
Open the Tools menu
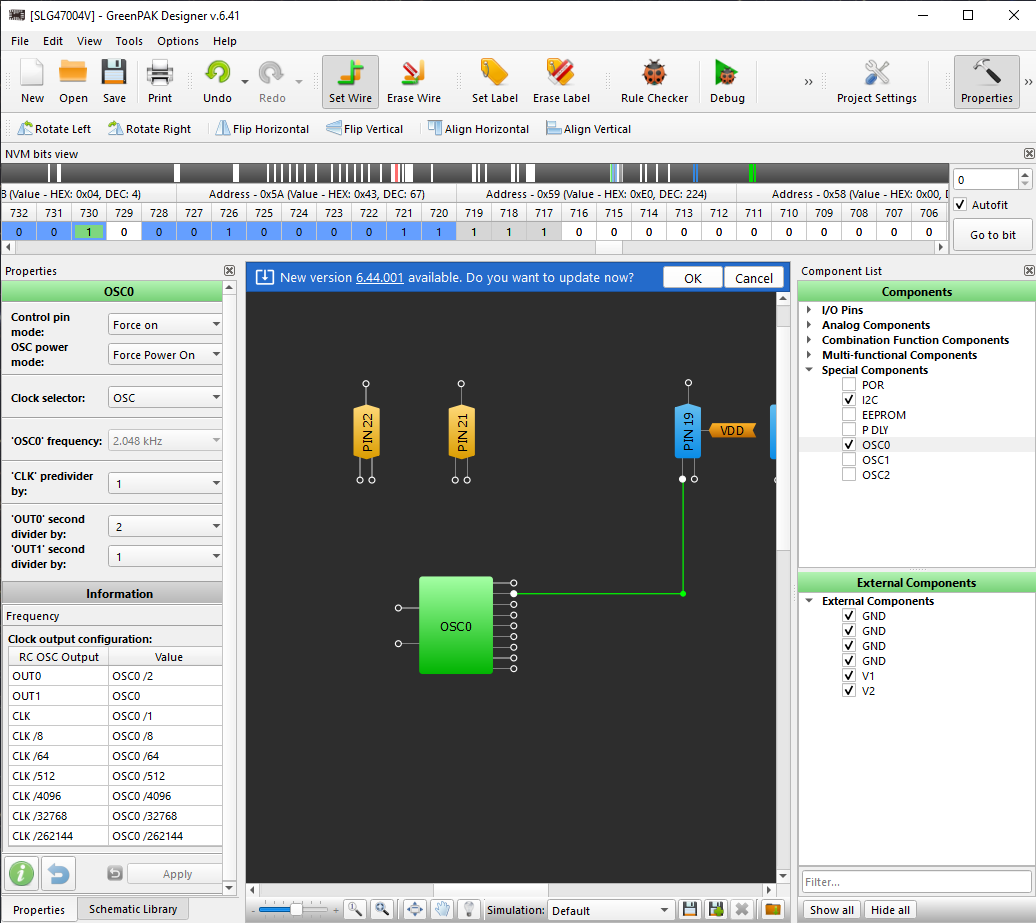(129, 41)
